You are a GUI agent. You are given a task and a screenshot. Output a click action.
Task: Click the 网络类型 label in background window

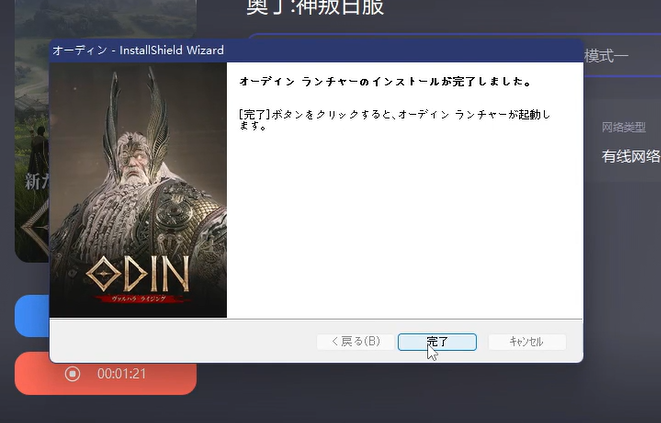click(623, 127)
